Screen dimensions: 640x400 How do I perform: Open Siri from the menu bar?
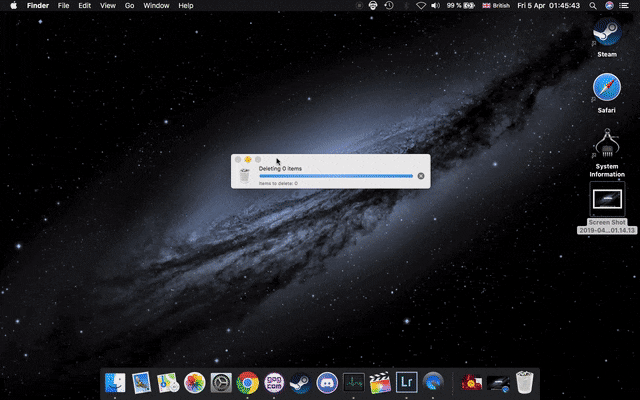click(609, 6)
